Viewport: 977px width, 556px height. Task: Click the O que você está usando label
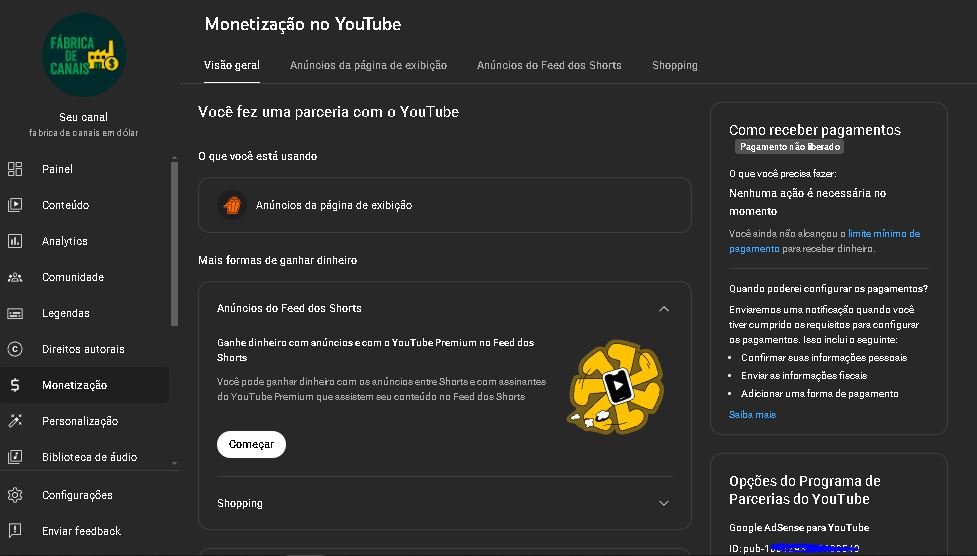pyautogui.click(x=257, y=156)
